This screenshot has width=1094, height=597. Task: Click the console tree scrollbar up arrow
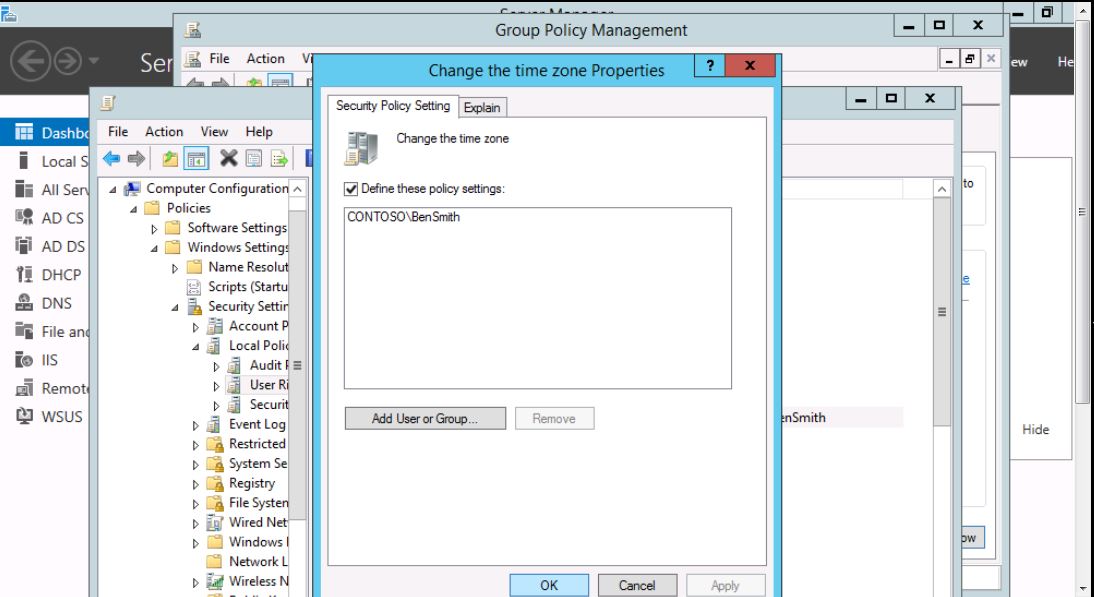[298, 188]
